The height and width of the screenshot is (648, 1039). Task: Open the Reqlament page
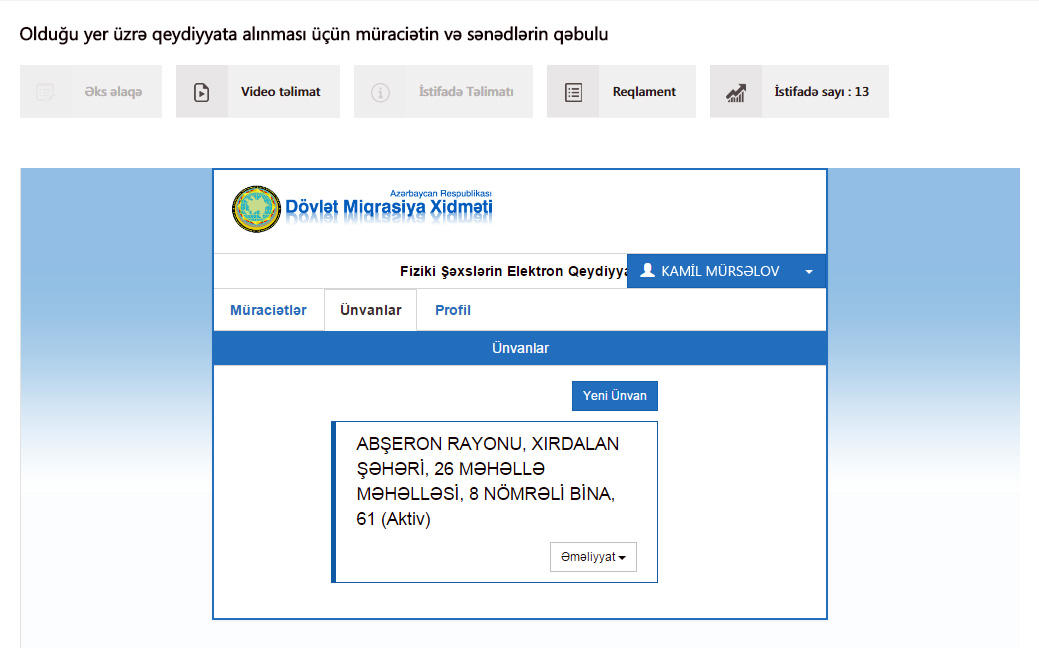click(x=644, y=91)
